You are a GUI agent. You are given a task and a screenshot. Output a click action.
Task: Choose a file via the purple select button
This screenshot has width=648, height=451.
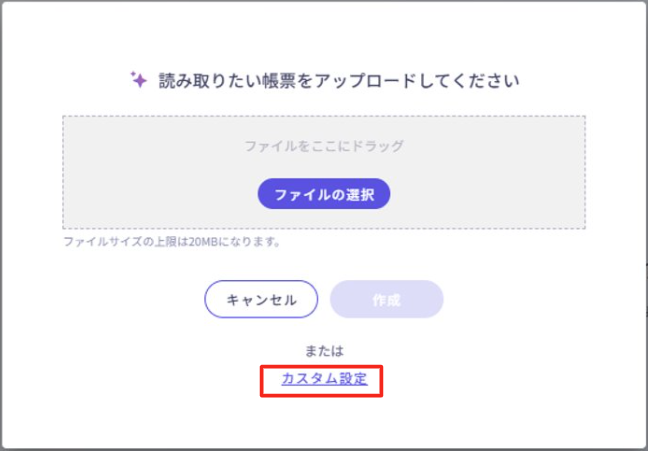[x=324, y=194]
